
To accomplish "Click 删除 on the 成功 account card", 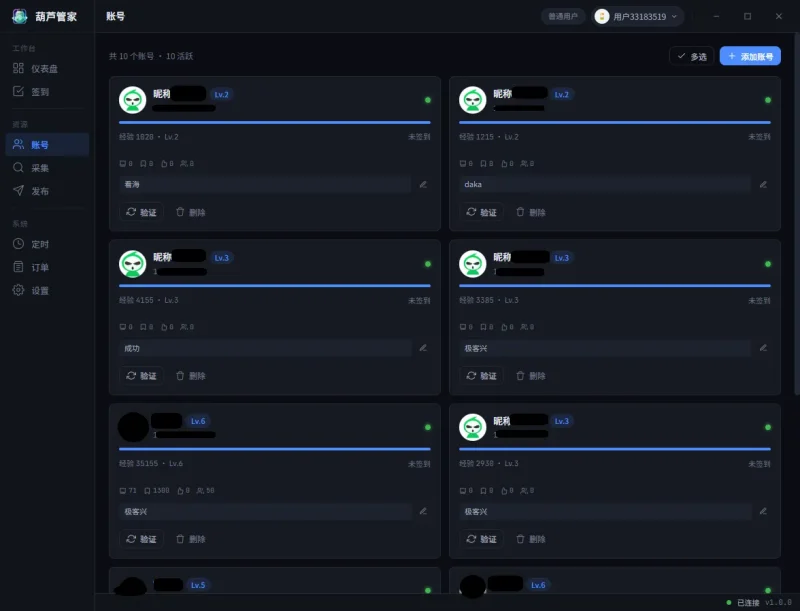I will pyautogui.click(x=190, y=376).
